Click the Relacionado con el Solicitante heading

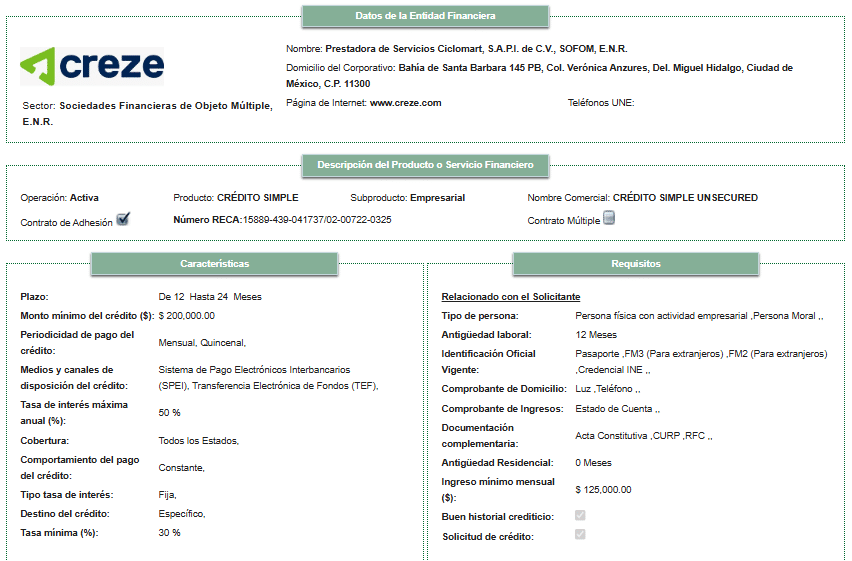[511, 297]
